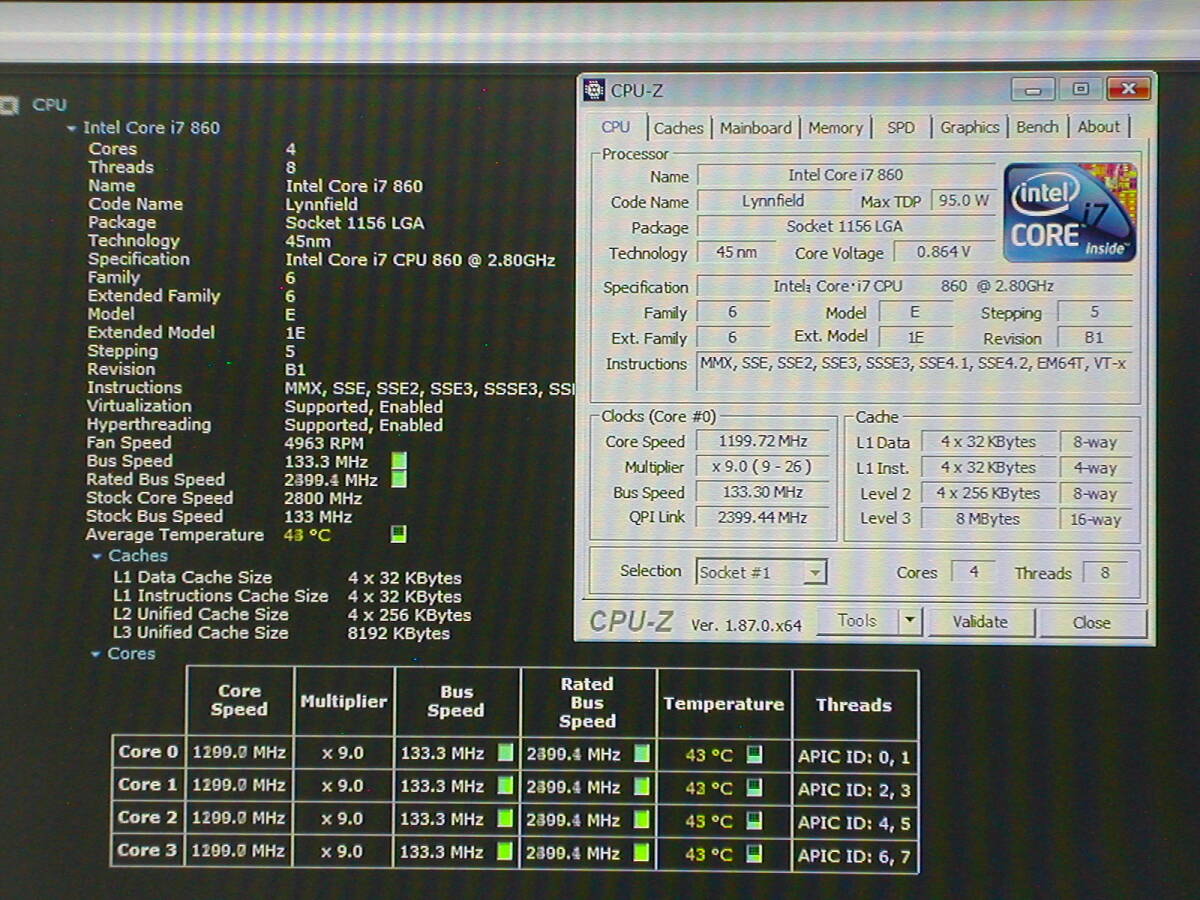Click the CPU-Z Threads count field showing 8
Image resolution: width=1200 pixels, height=900 pixels.
pos(1105,573)
